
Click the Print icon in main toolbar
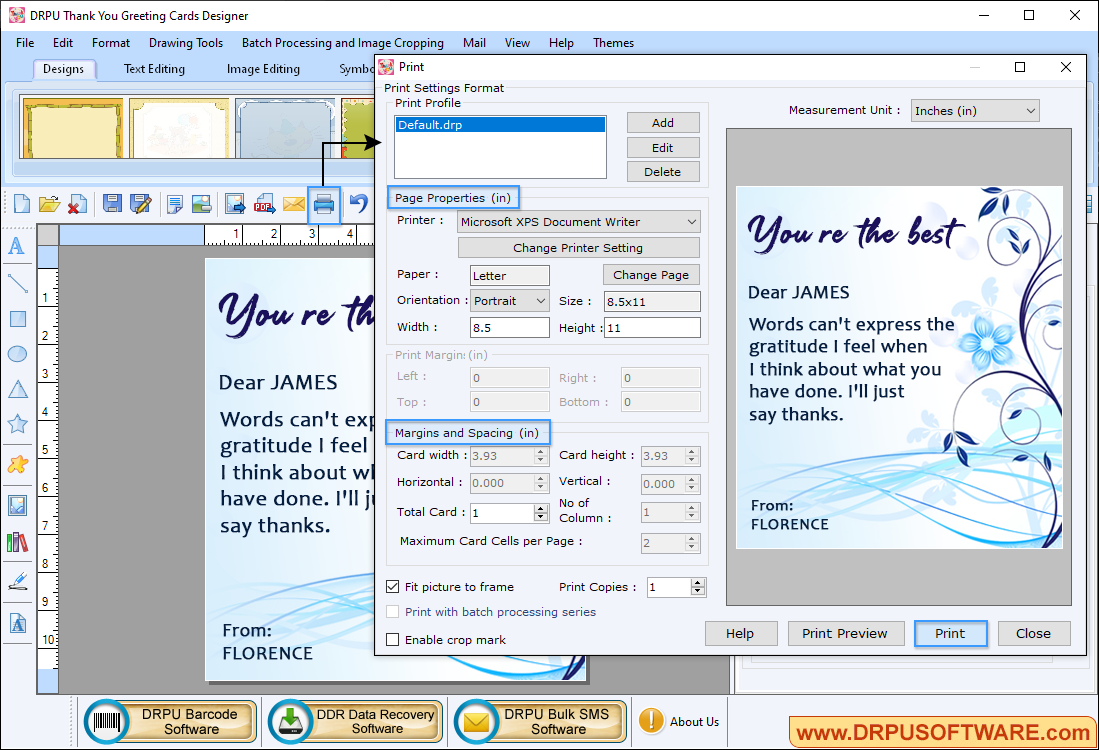323,204
